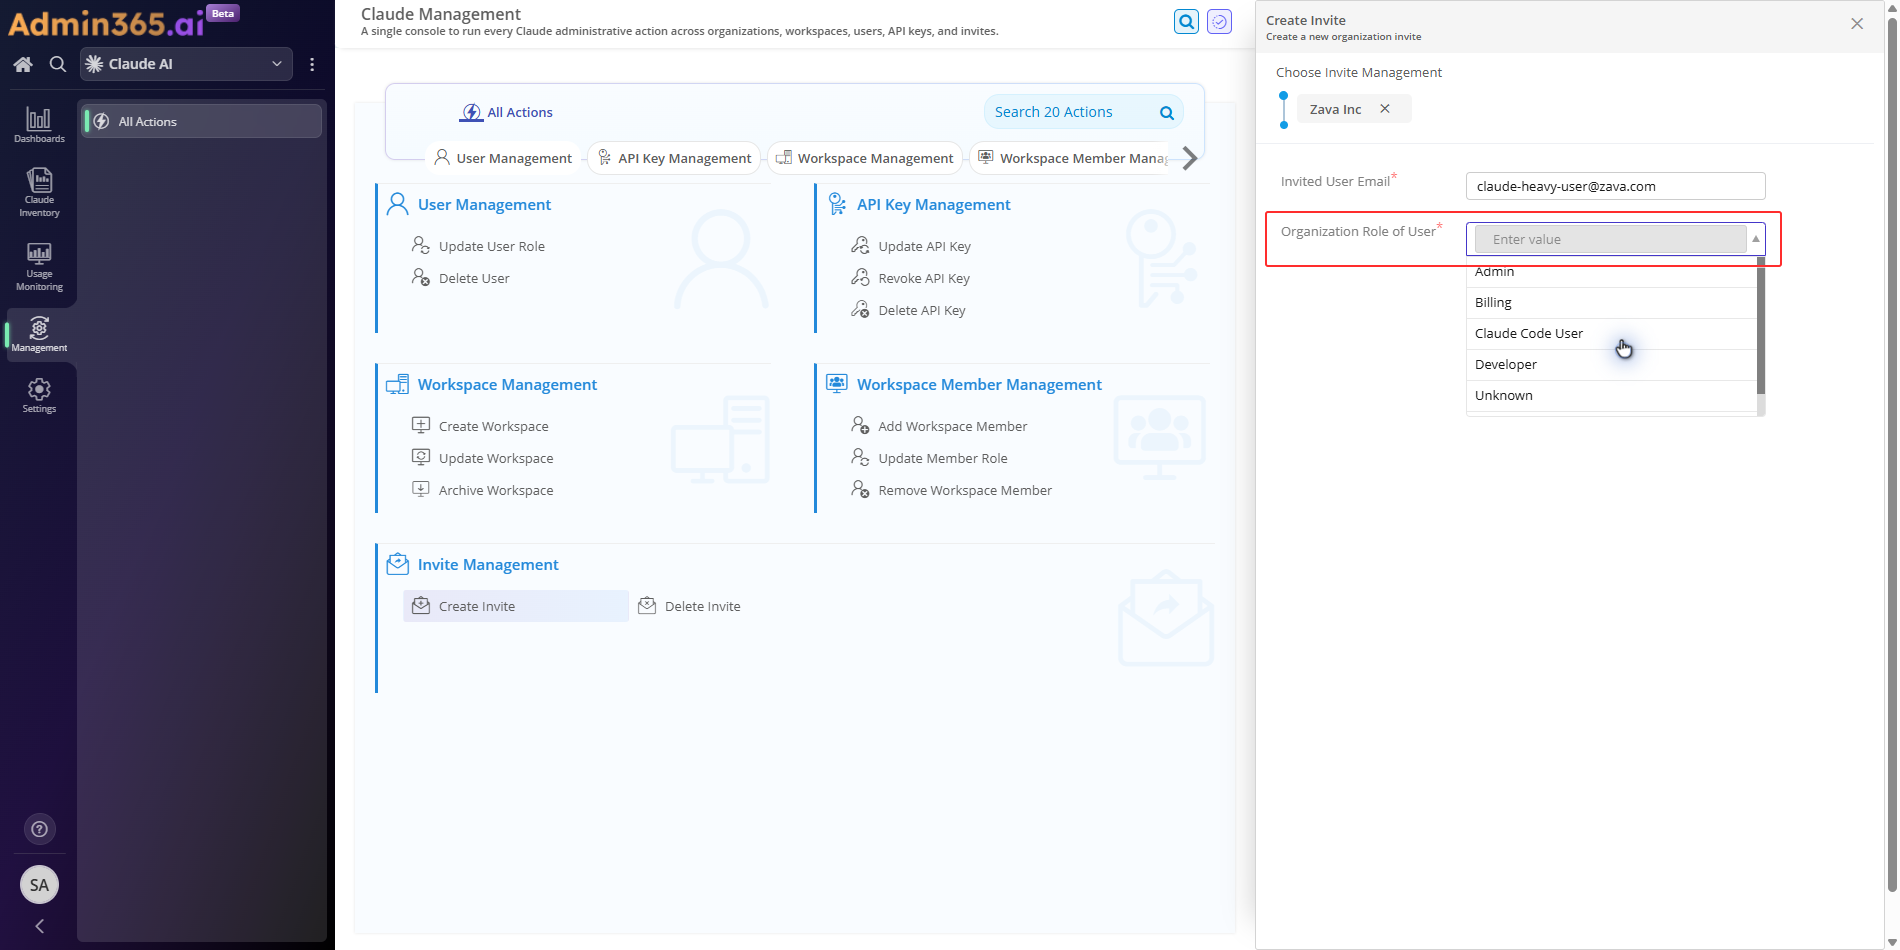Image resolution: width=1900 pixels, height=950 pixels.
Task: Open the Revoke API Key action
Action: click(x=911, y=278)
